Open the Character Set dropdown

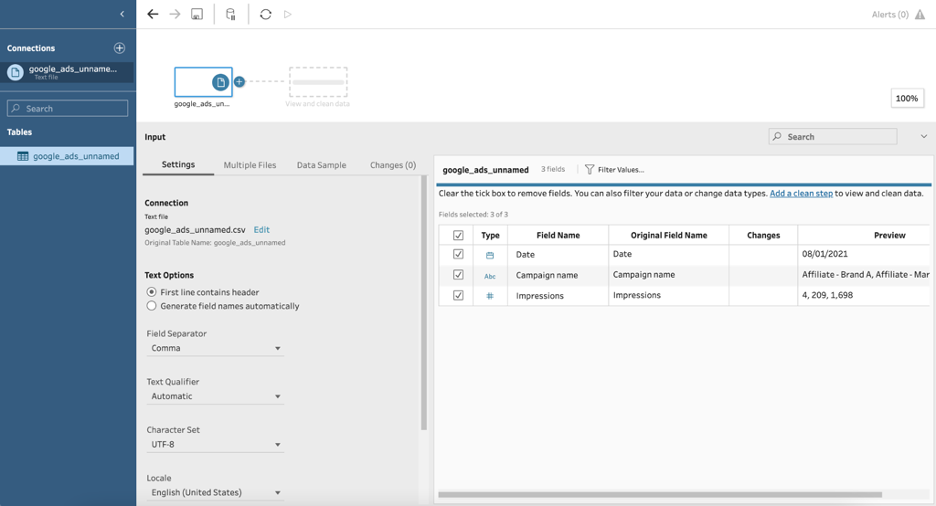tap(215, 445)
